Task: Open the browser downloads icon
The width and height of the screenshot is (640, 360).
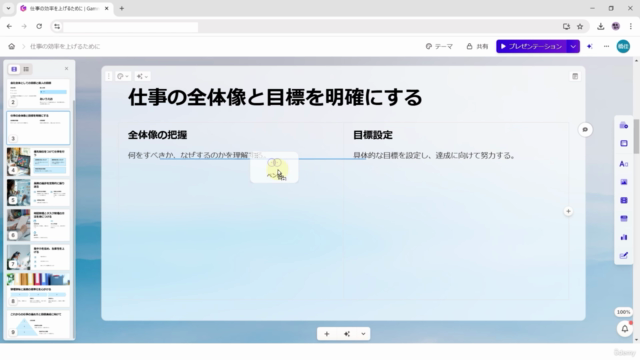Action: pos(600,27)
